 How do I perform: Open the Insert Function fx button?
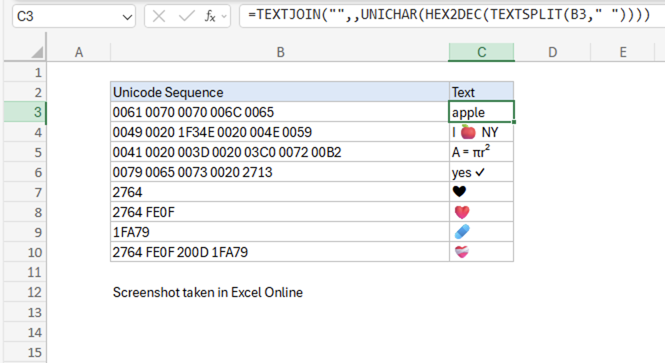210,17
